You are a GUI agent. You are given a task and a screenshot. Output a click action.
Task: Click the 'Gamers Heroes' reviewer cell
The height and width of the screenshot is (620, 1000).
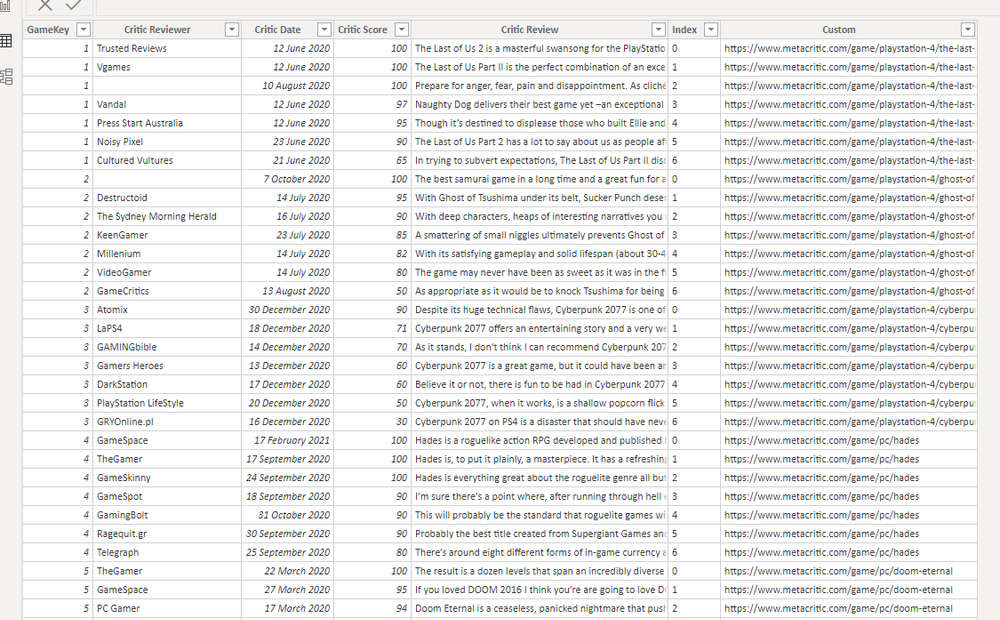(167, 365)
